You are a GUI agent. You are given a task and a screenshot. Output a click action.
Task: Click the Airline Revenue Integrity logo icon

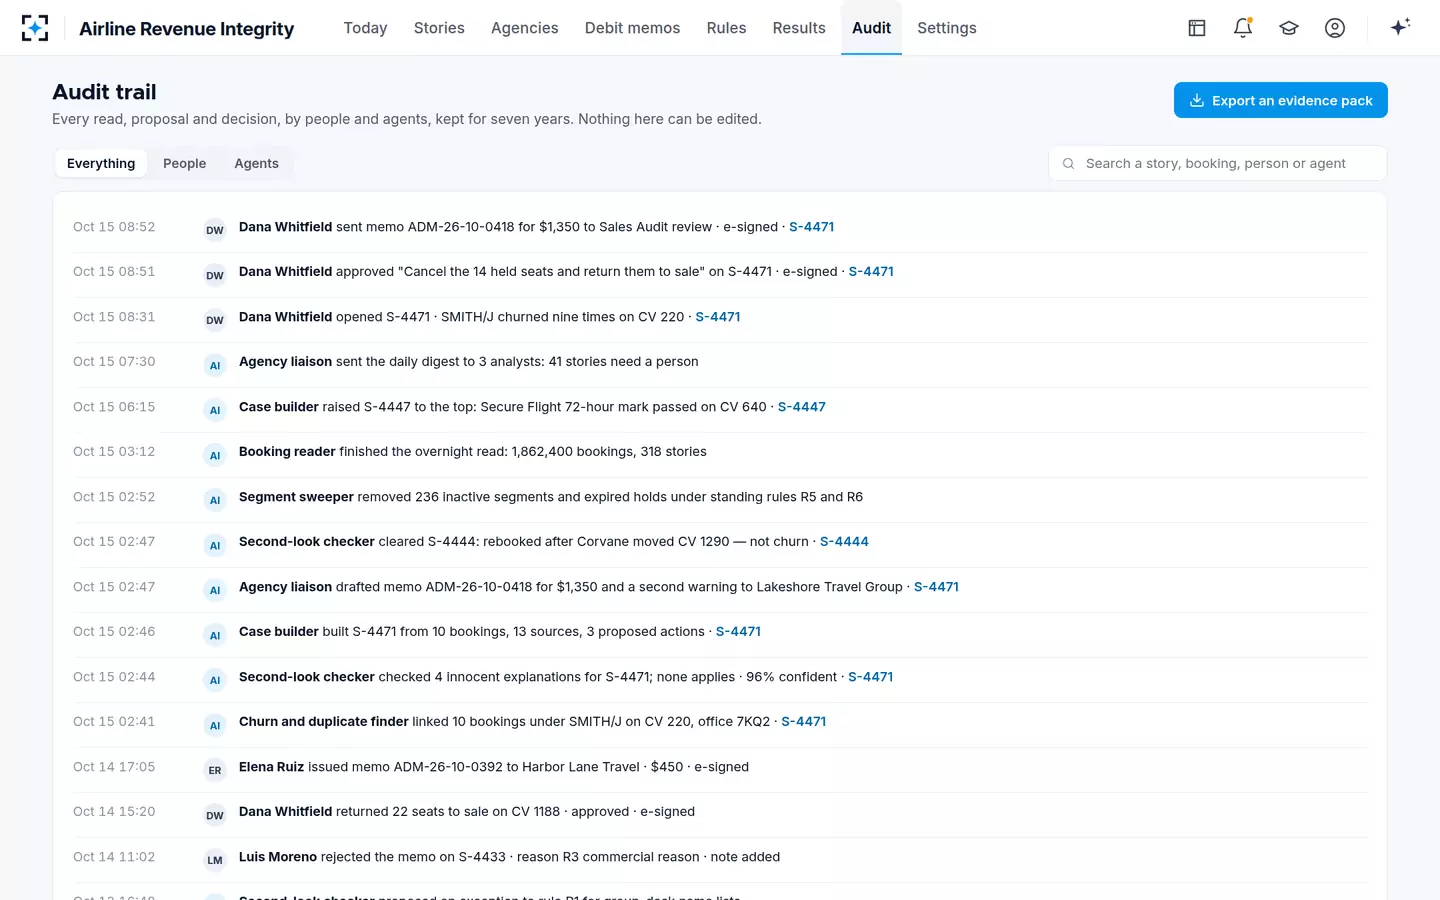pos(35,28)
